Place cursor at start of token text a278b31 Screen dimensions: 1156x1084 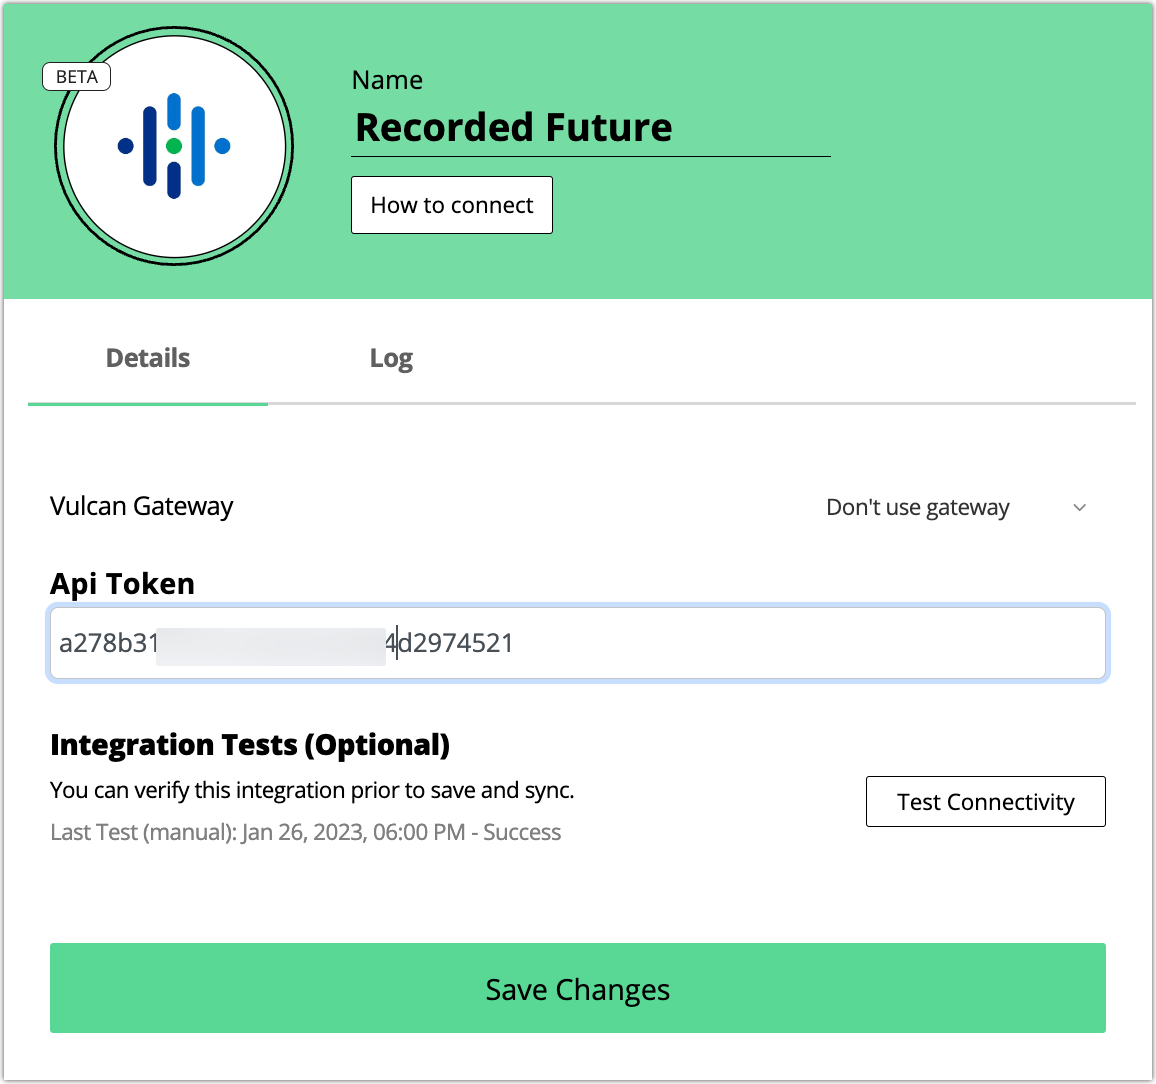pos(60,643)
